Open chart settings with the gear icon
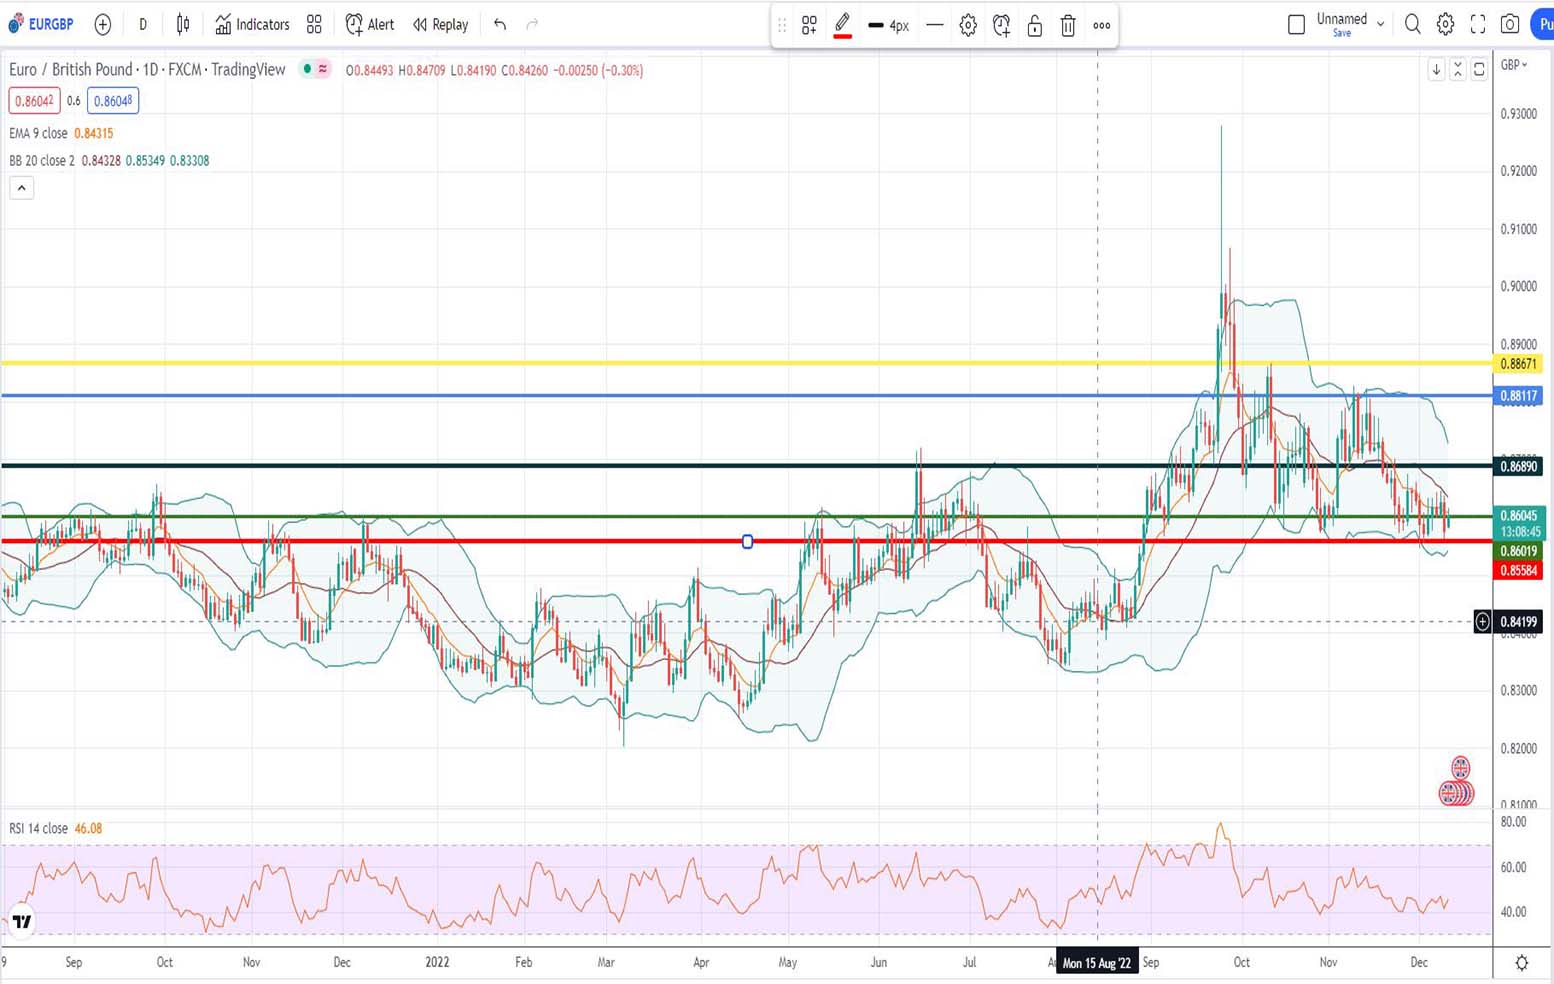This screenshot has height=984, width=1554. pos(1443,24)
